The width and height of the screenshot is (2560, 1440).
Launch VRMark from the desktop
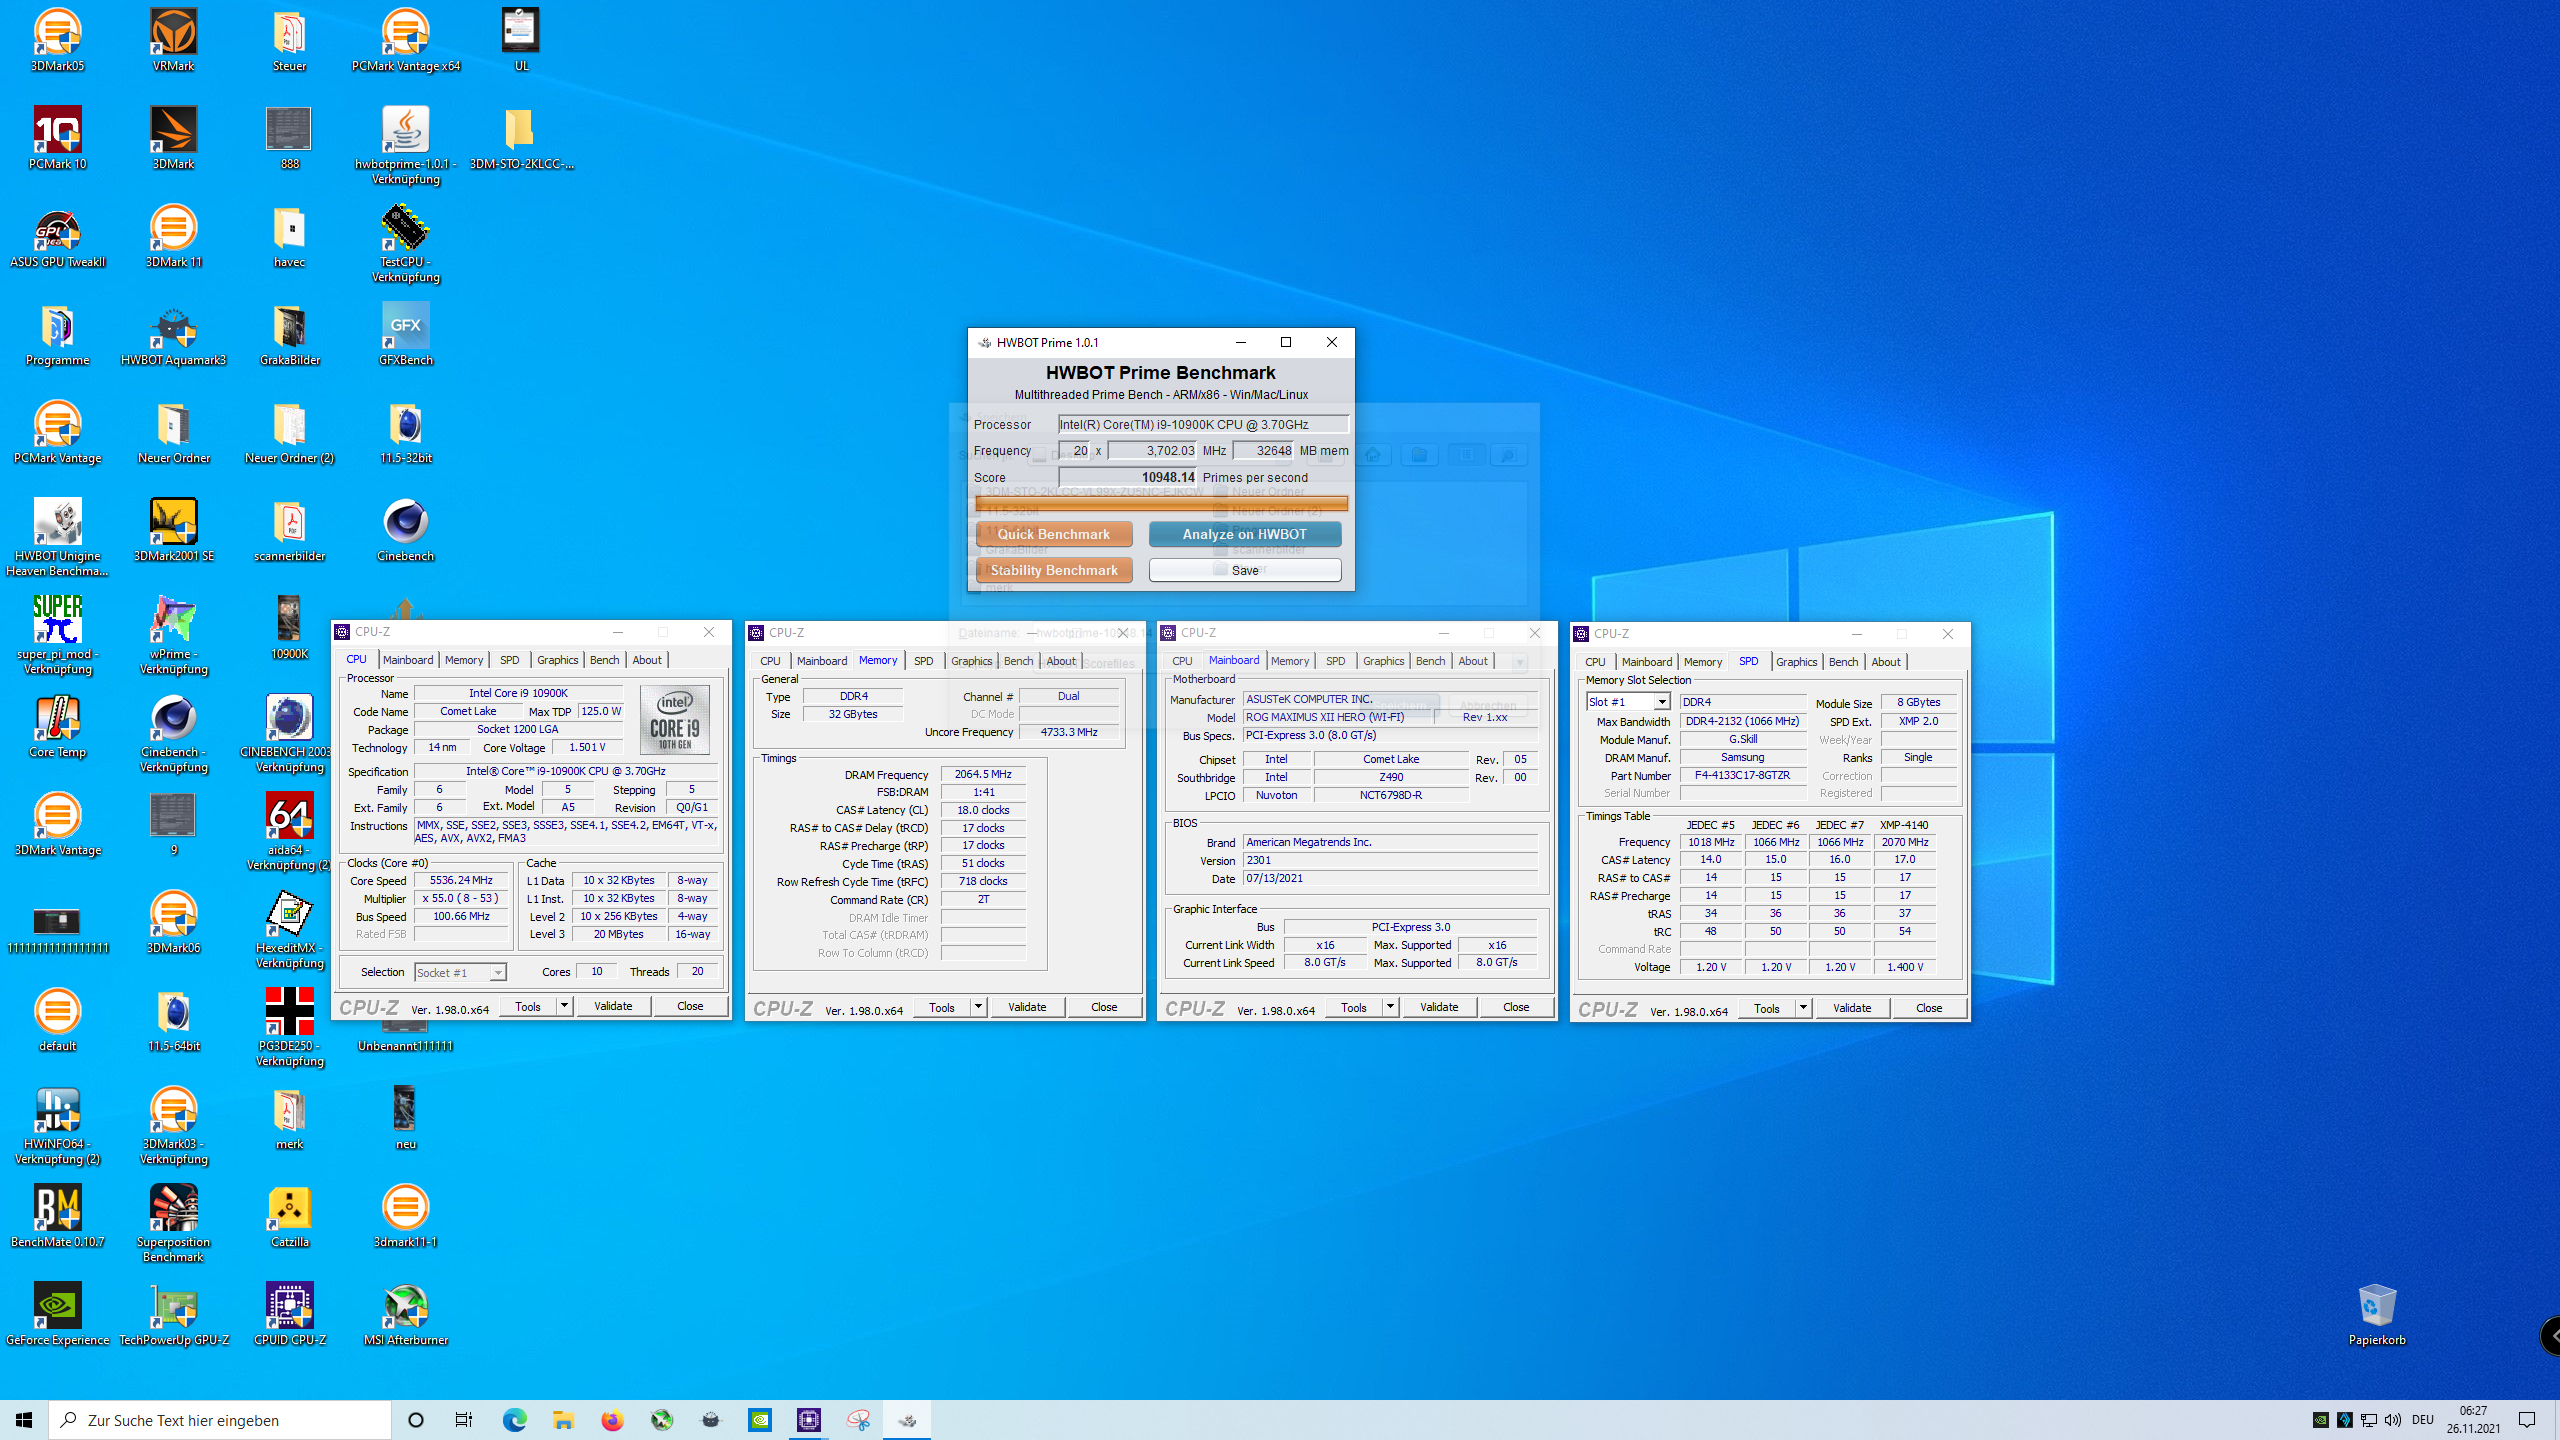point(173,40)
